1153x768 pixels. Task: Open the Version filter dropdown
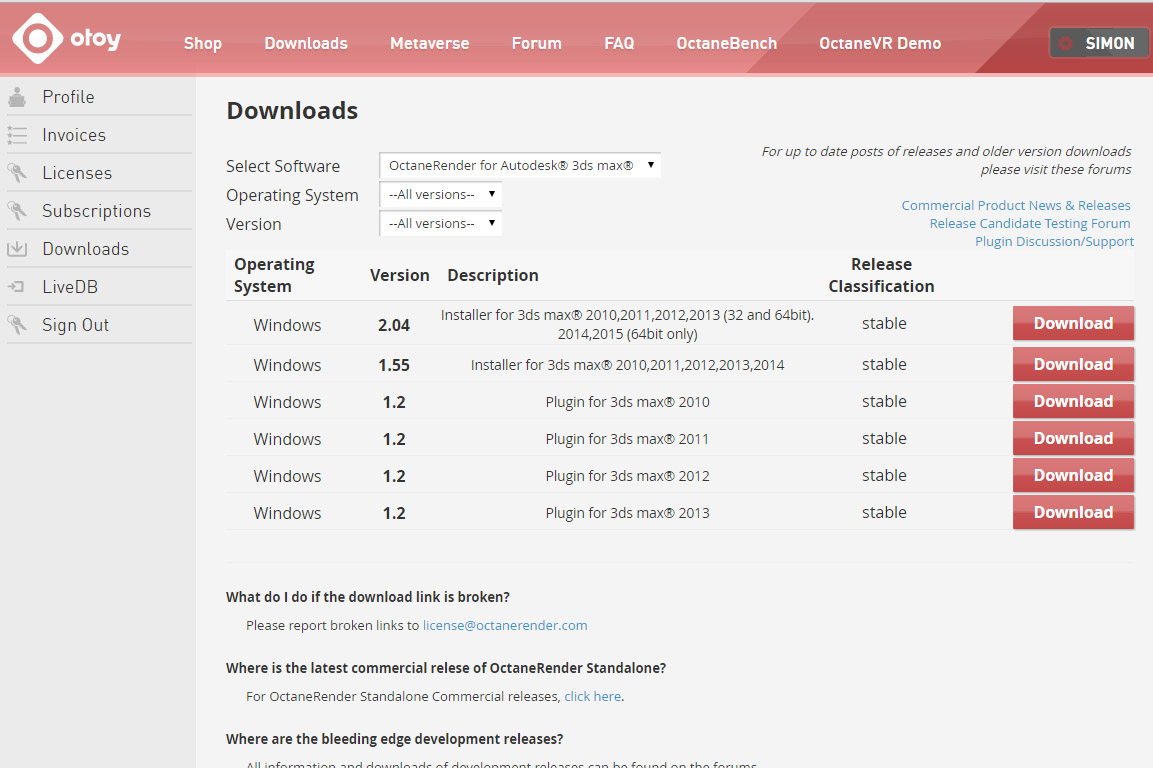(x=440, y=224)
